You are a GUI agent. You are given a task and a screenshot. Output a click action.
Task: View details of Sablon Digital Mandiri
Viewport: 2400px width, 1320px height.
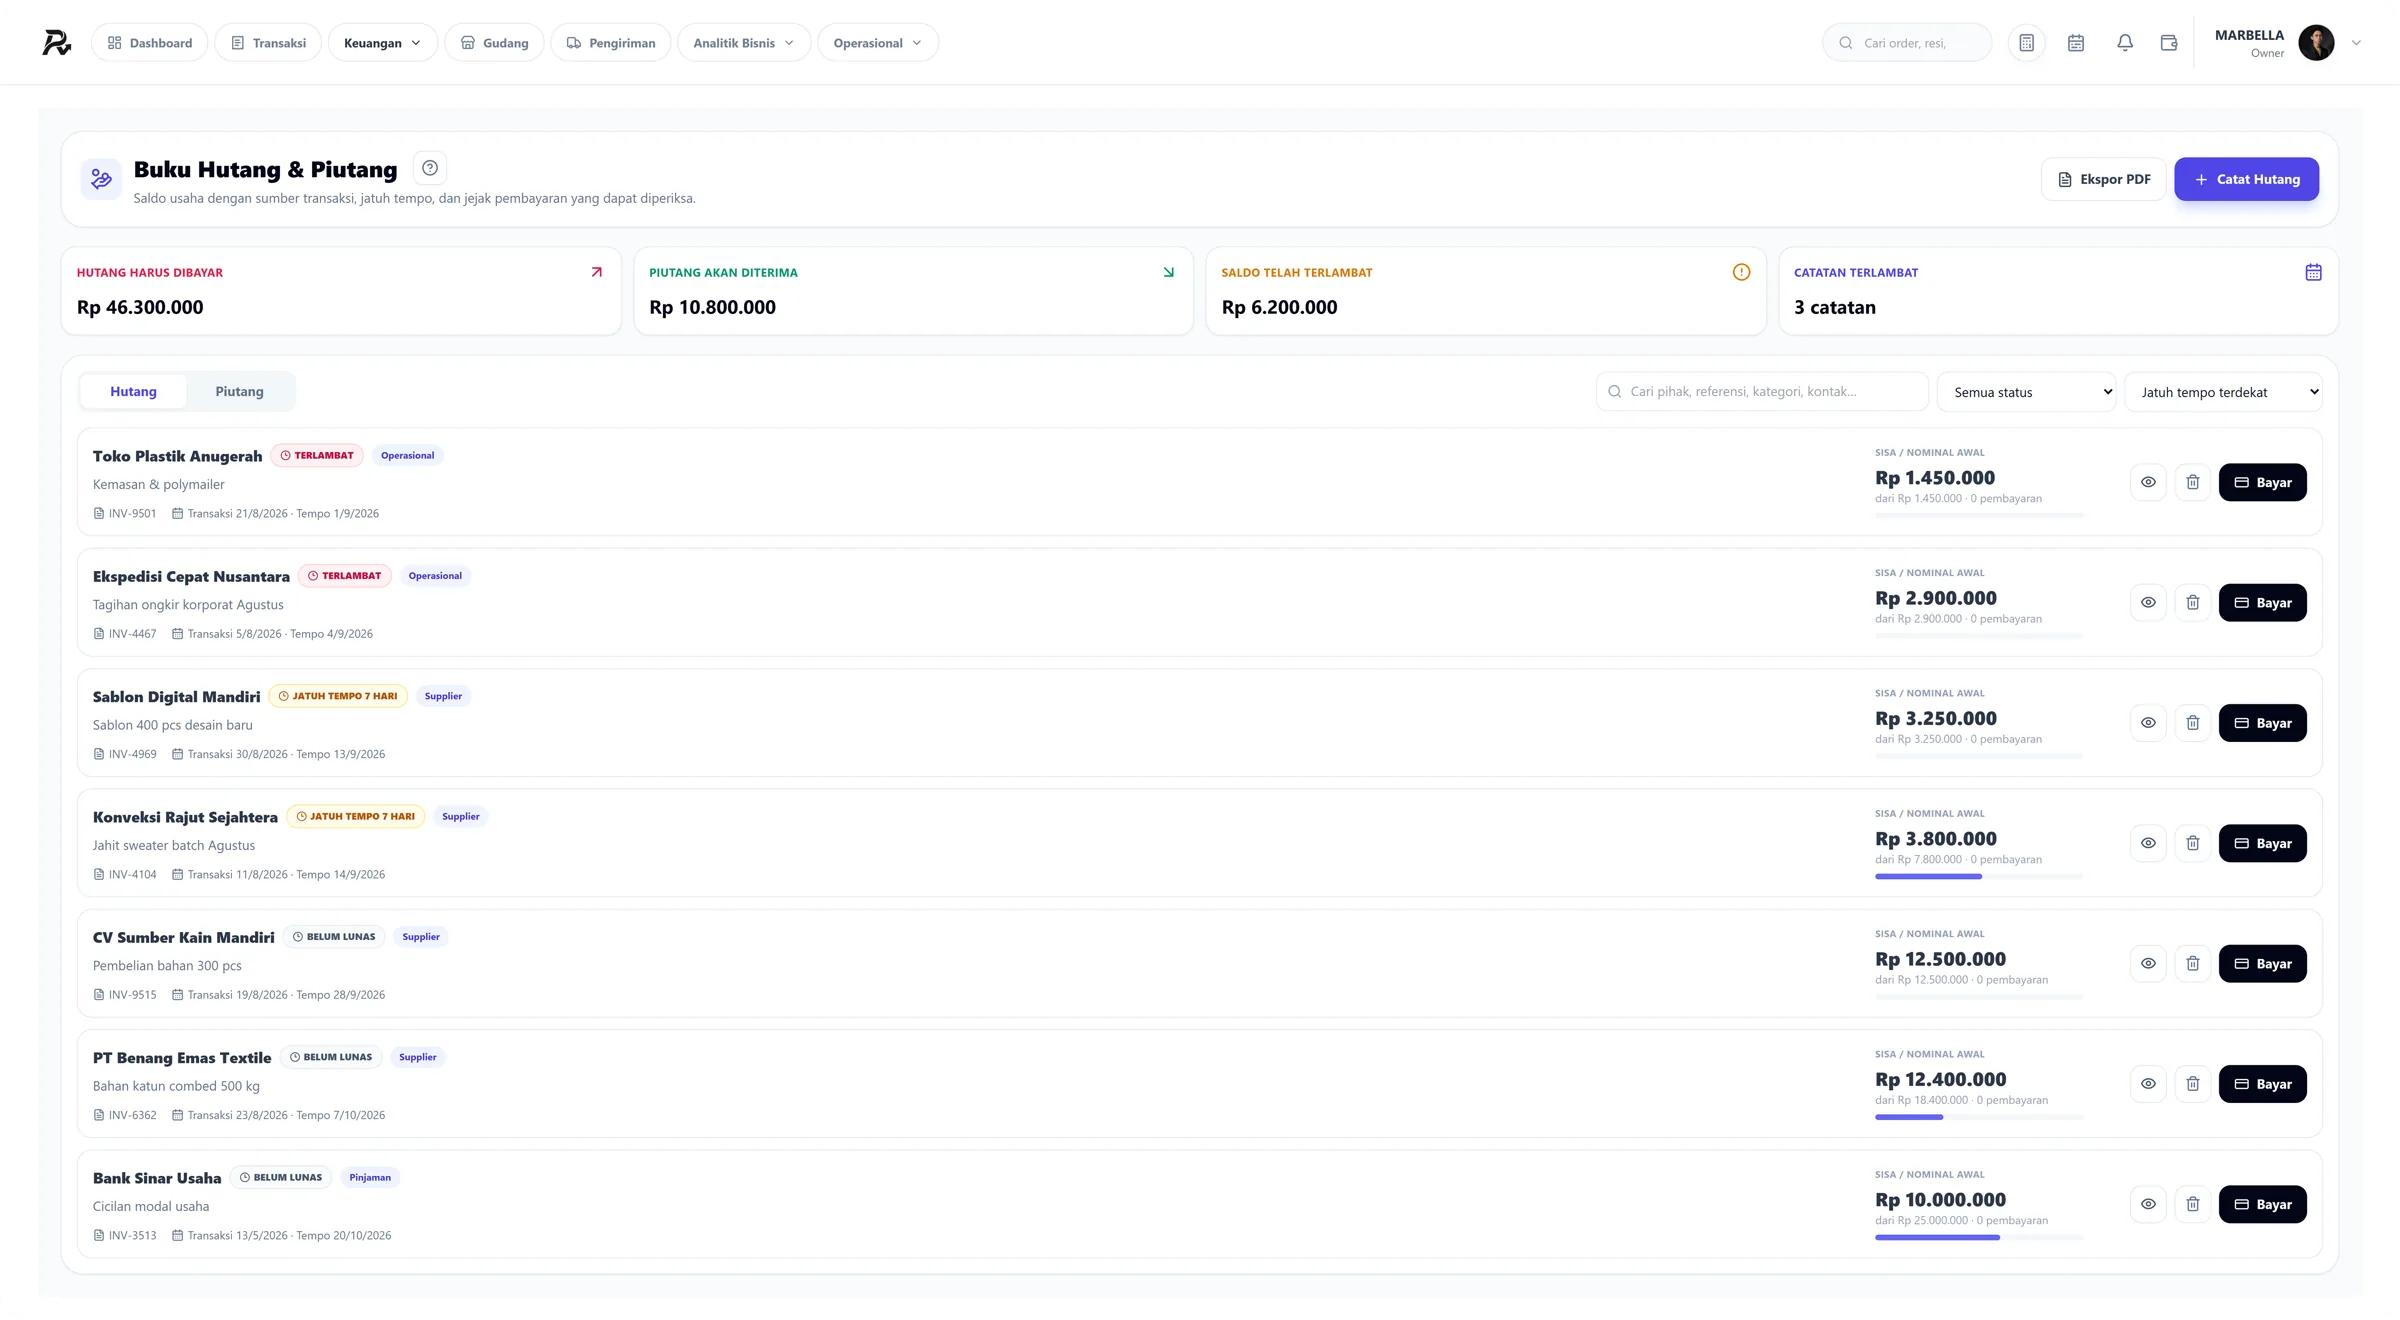click(x=2148, y=723)
